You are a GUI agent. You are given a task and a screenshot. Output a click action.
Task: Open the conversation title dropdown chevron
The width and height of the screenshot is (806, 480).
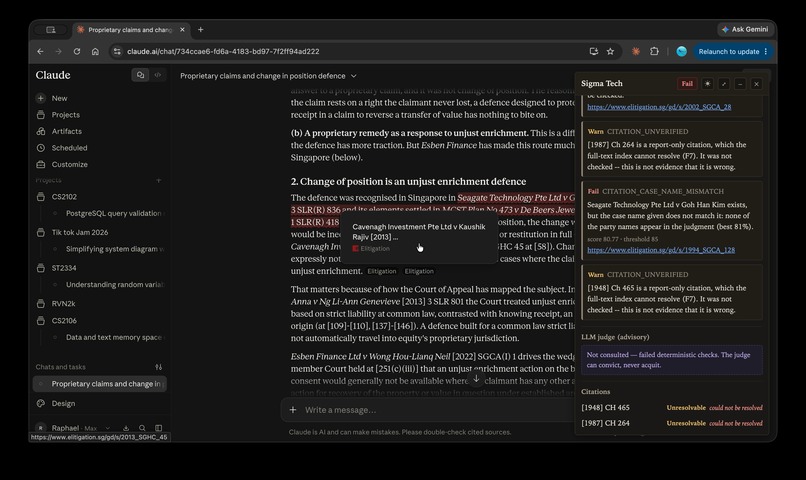[x=354, y=76]
